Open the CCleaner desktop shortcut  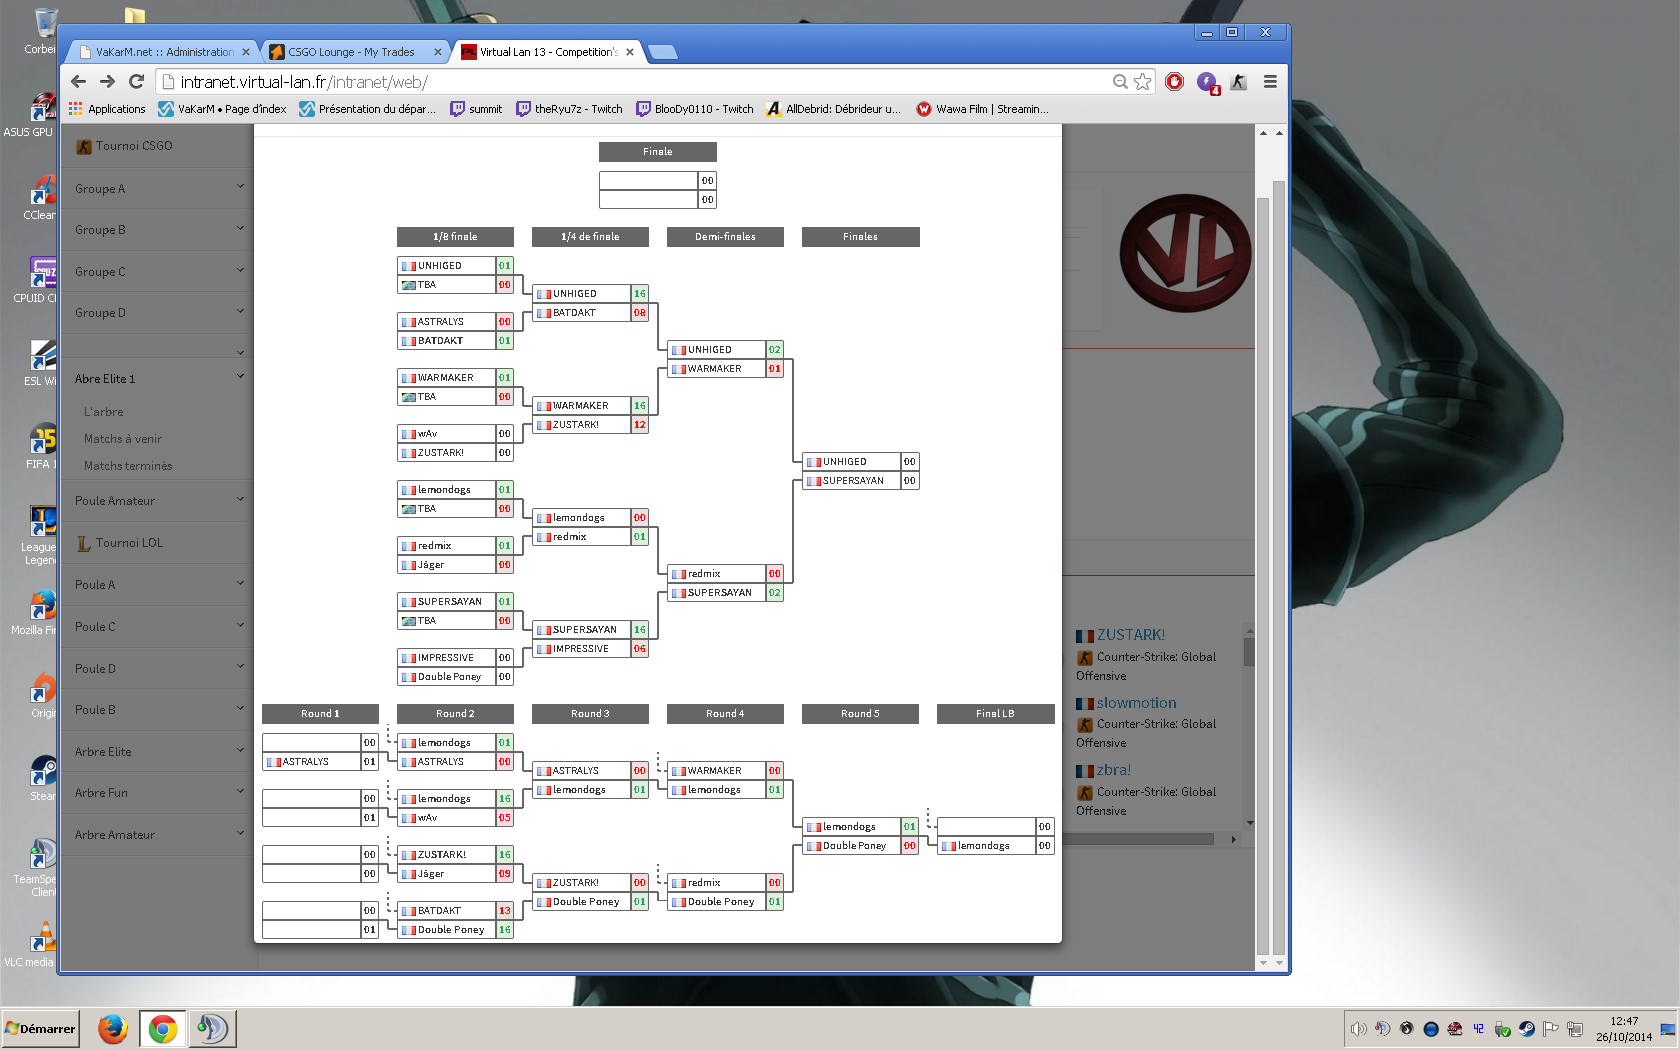[41, 198]
